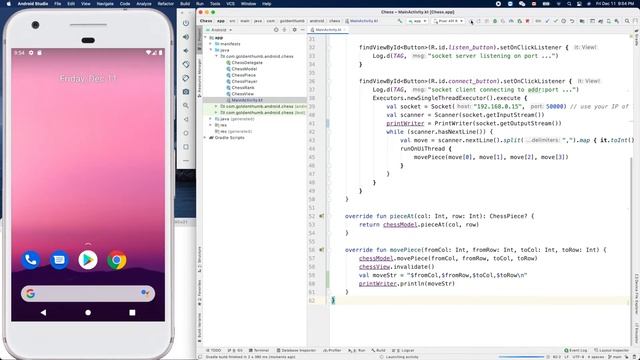Click emulator Volume Down button
The height and width of the screenshot is (360, 640).
[x=186, y=51]
